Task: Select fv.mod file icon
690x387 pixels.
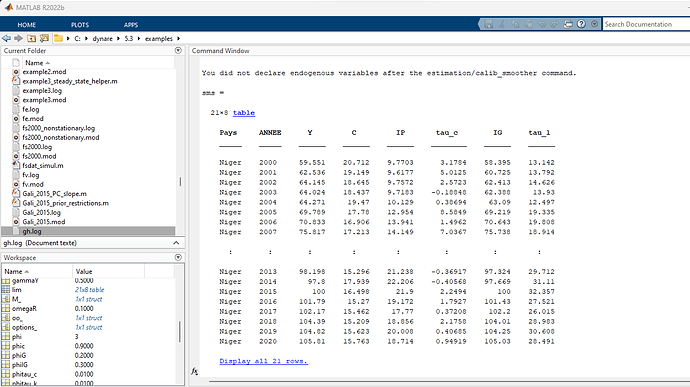Action: tap(16, 184)
